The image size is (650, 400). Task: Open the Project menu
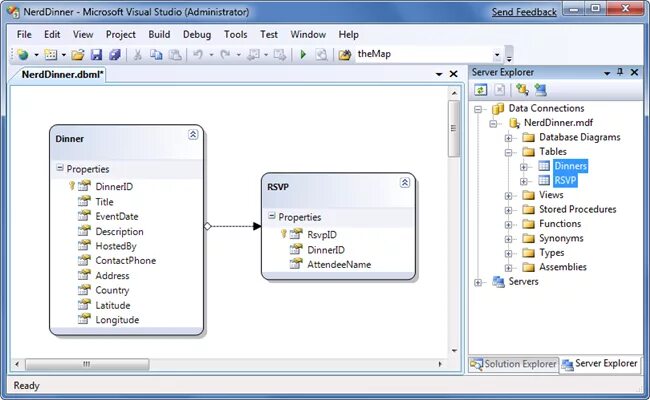pyautogui.click(x=121, y=34)
